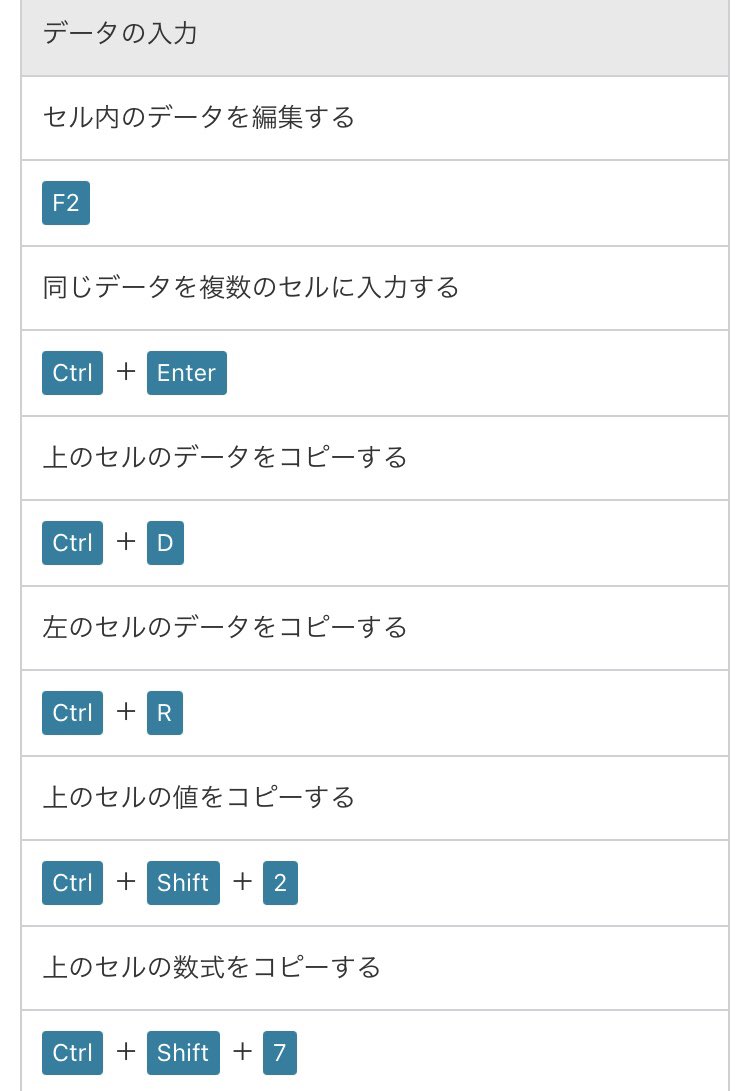This screenshot has width=750, height=1091.
Task: Click Ctrl badge beside Enter
Action: pos(72,373)
